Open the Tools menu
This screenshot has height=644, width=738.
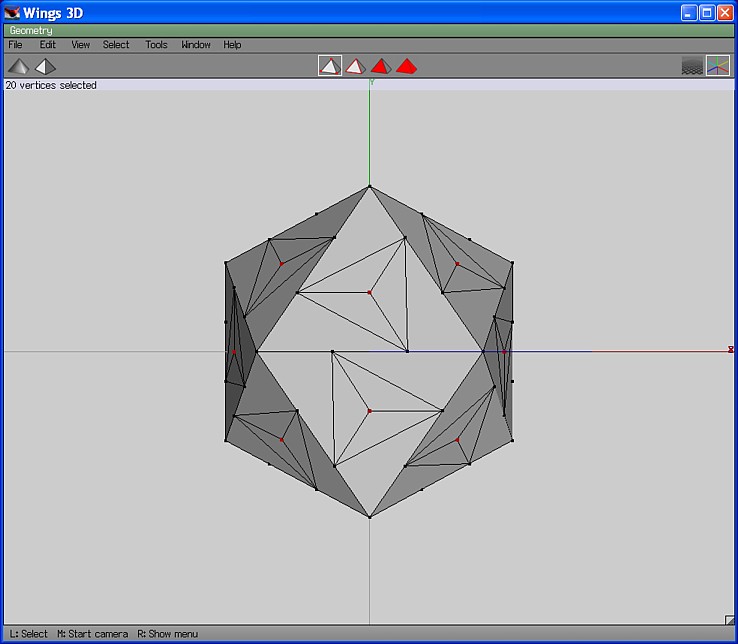(156, 45)
